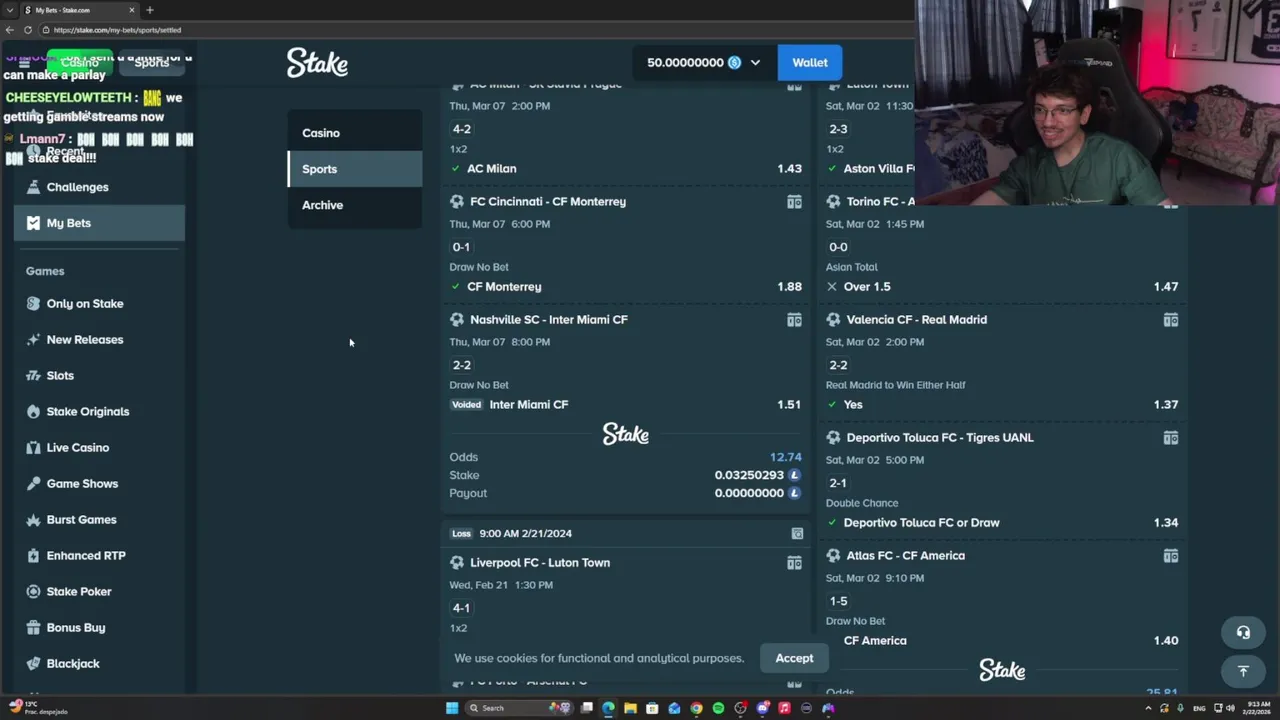The image size is (1280, 720).
Task: Click the Valencia CF - Real Madrid match title
Action: tap(917, 320)
